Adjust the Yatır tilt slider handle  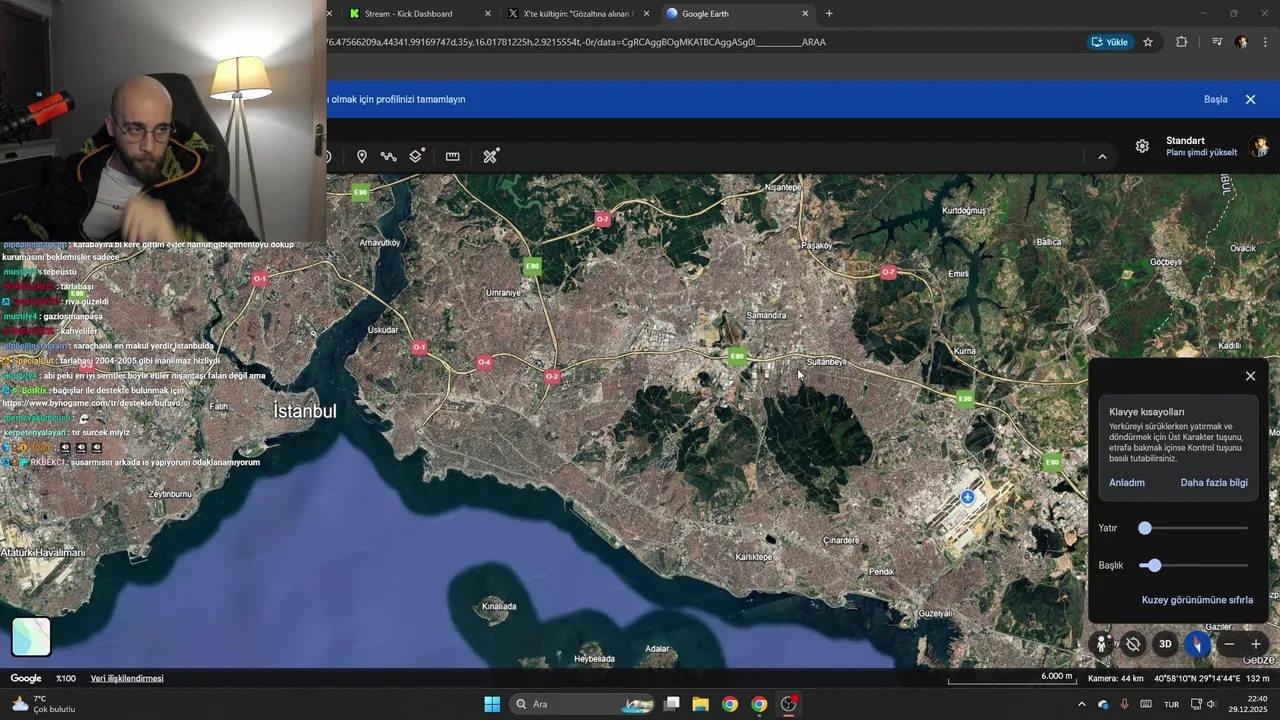[x=1145, y=528]
